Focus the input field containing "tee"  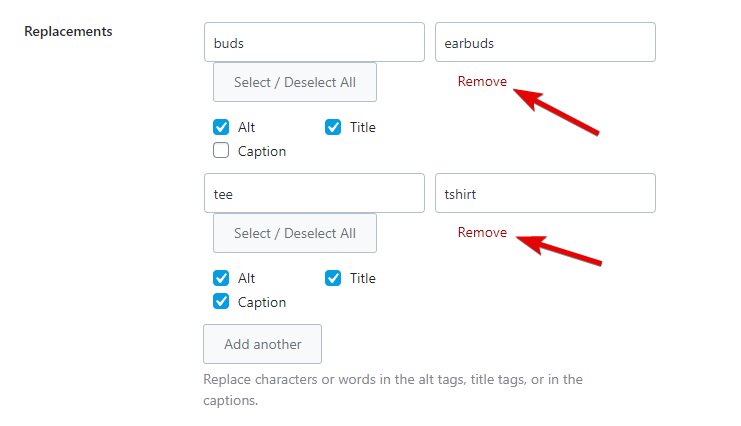(x=314, y=194)
